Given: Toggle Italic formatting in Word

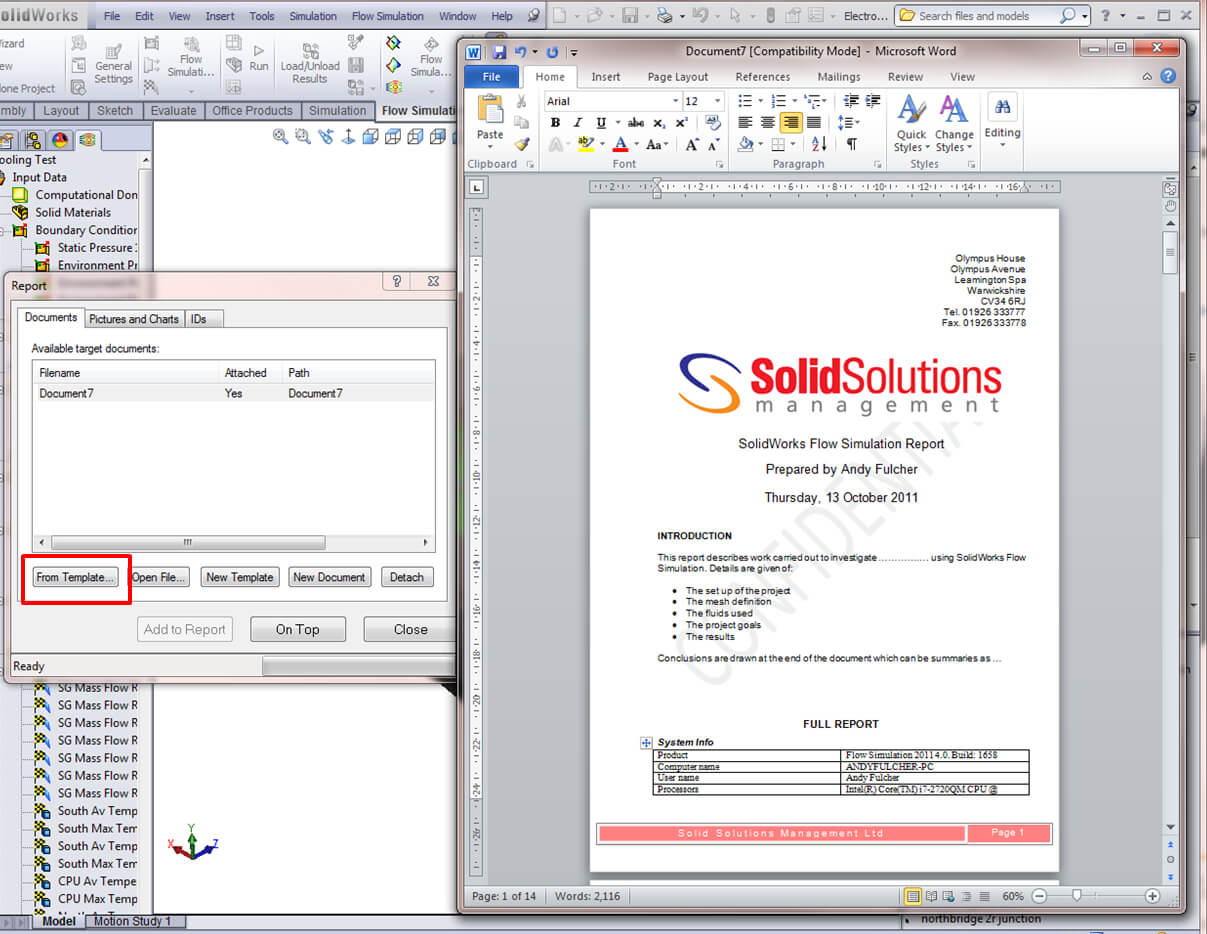Looking at the screenshot, I should [578, 123].
